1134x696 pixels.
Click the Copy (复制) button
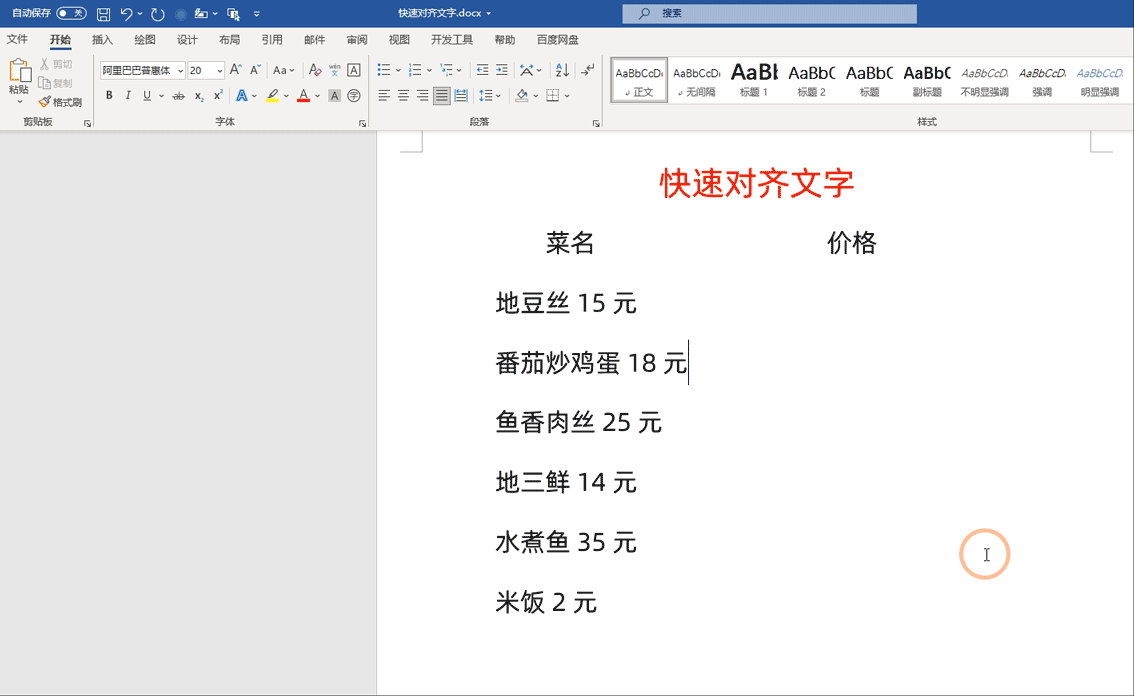56,83
